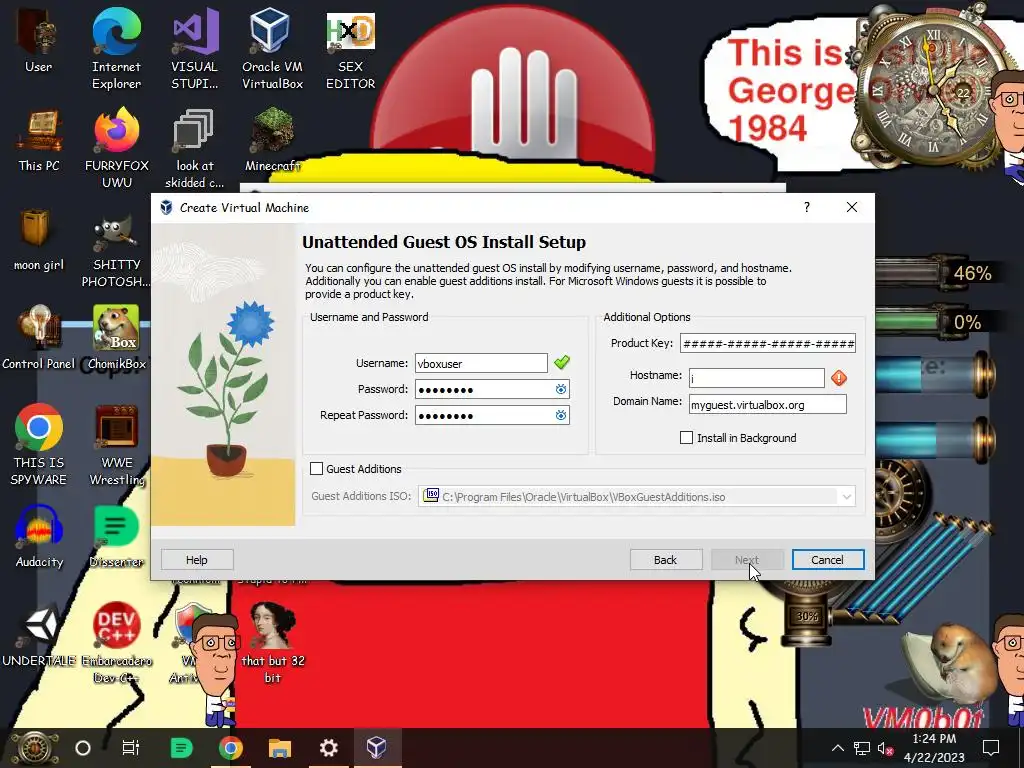Click the hostname error warning icon
Viewport: 1024px width, 768px height.
point(839,377)
